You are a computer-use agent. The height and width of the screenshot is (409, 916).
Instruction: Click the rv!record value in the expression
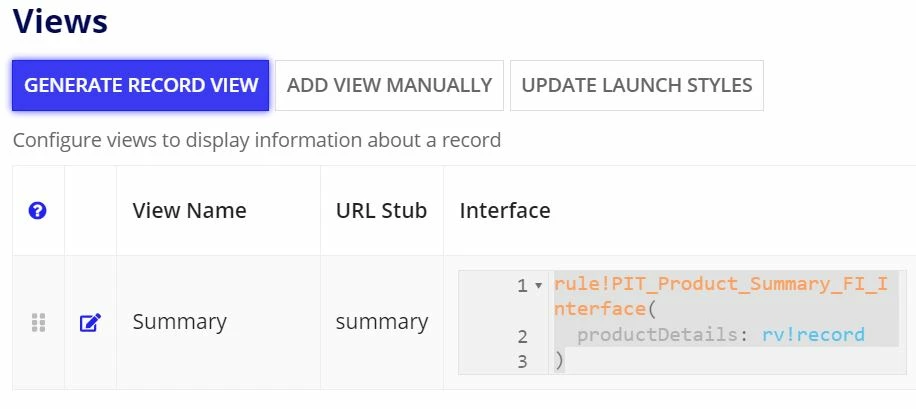813,335
